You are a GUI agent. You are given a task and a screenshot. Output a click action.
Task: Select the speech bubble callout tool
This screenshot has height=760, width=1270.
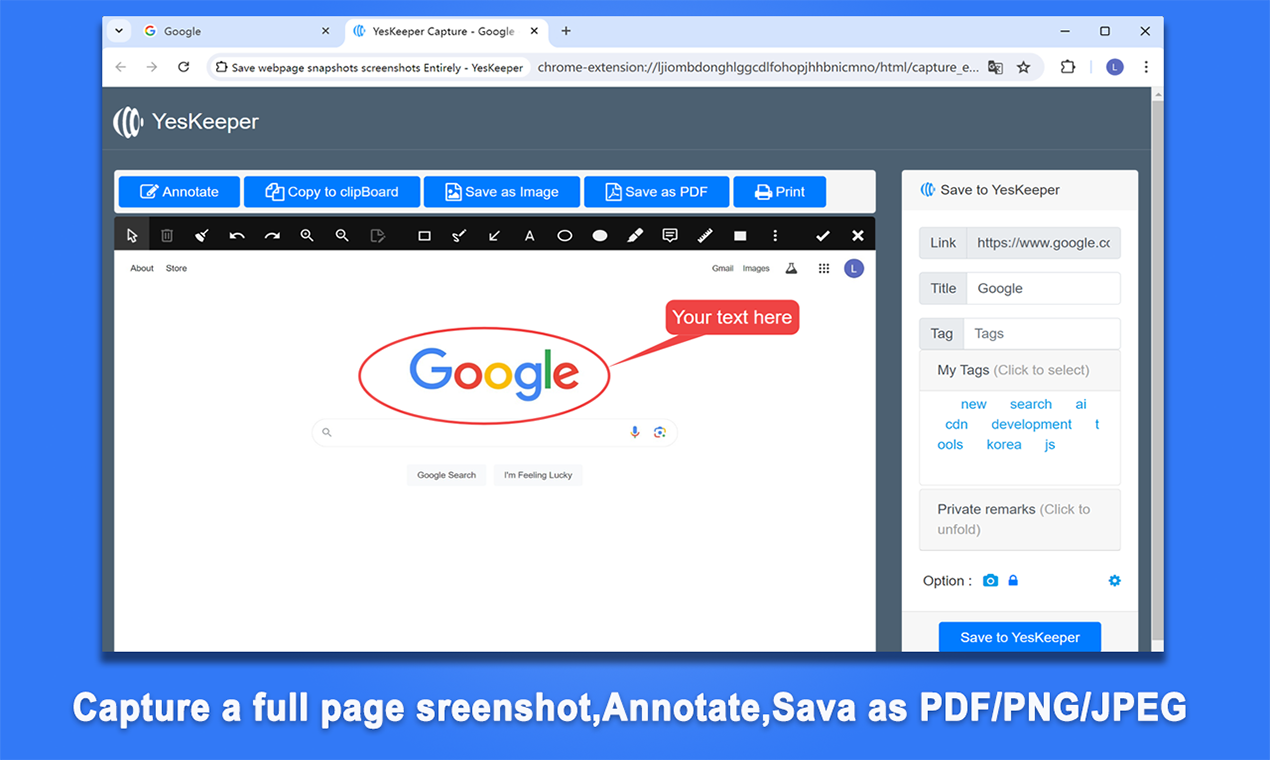[670, 236]
